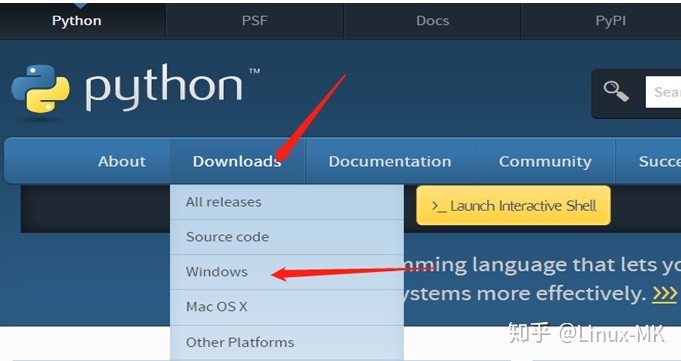Image resolution: width=681 pixels, height=361 pixels.
Task: Switch to the PyPI tab
Action: [x=610, y=21]
